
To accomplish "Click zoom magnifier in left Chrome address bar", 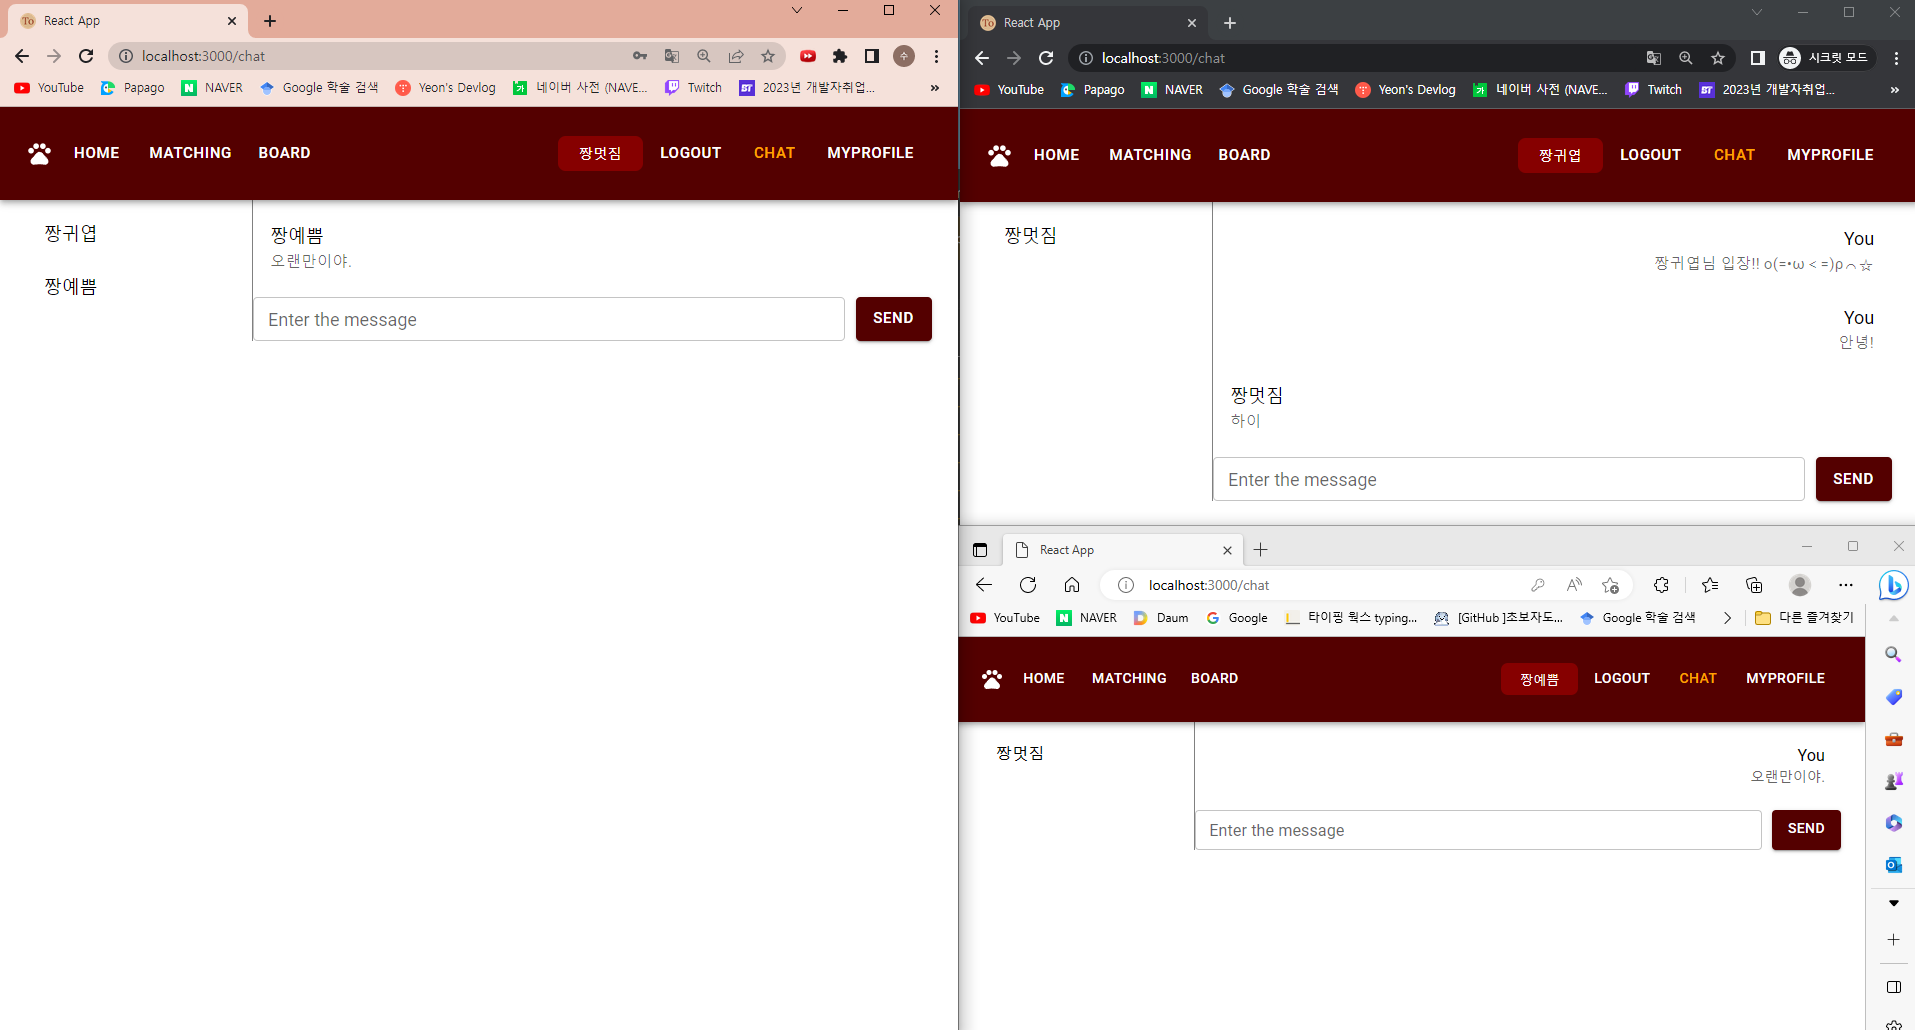I will (704, 56).
